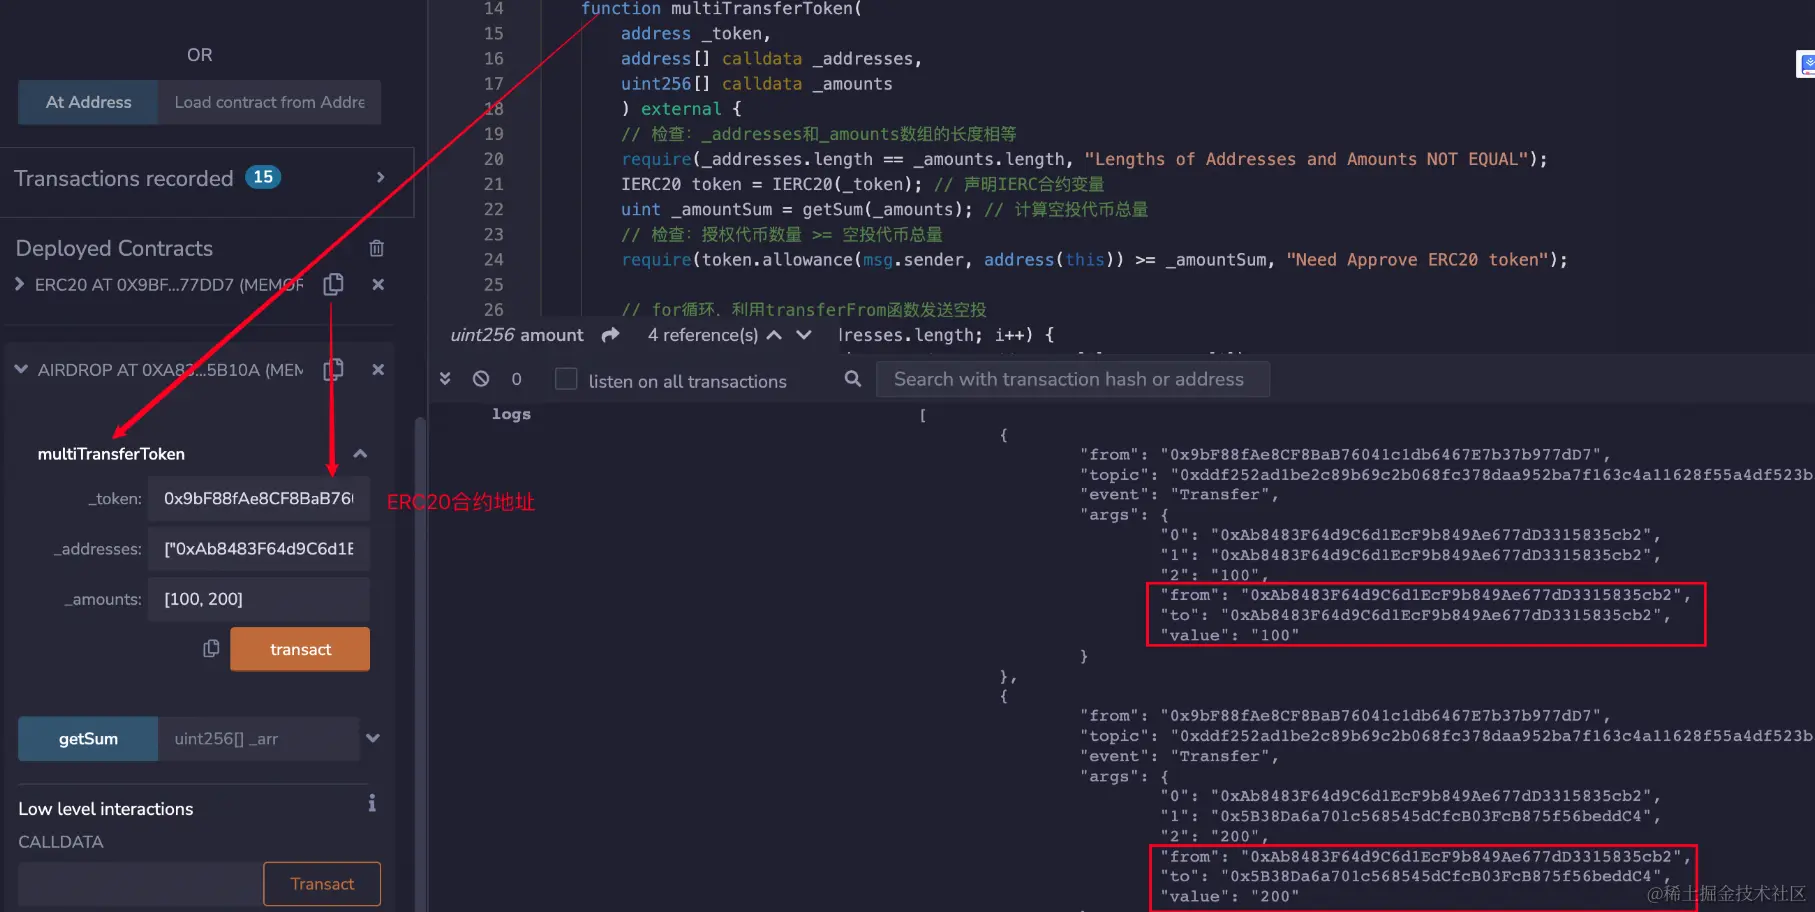Click the low level CALLDATA input field
1815x912 pixels.
(x=141, y=884)
